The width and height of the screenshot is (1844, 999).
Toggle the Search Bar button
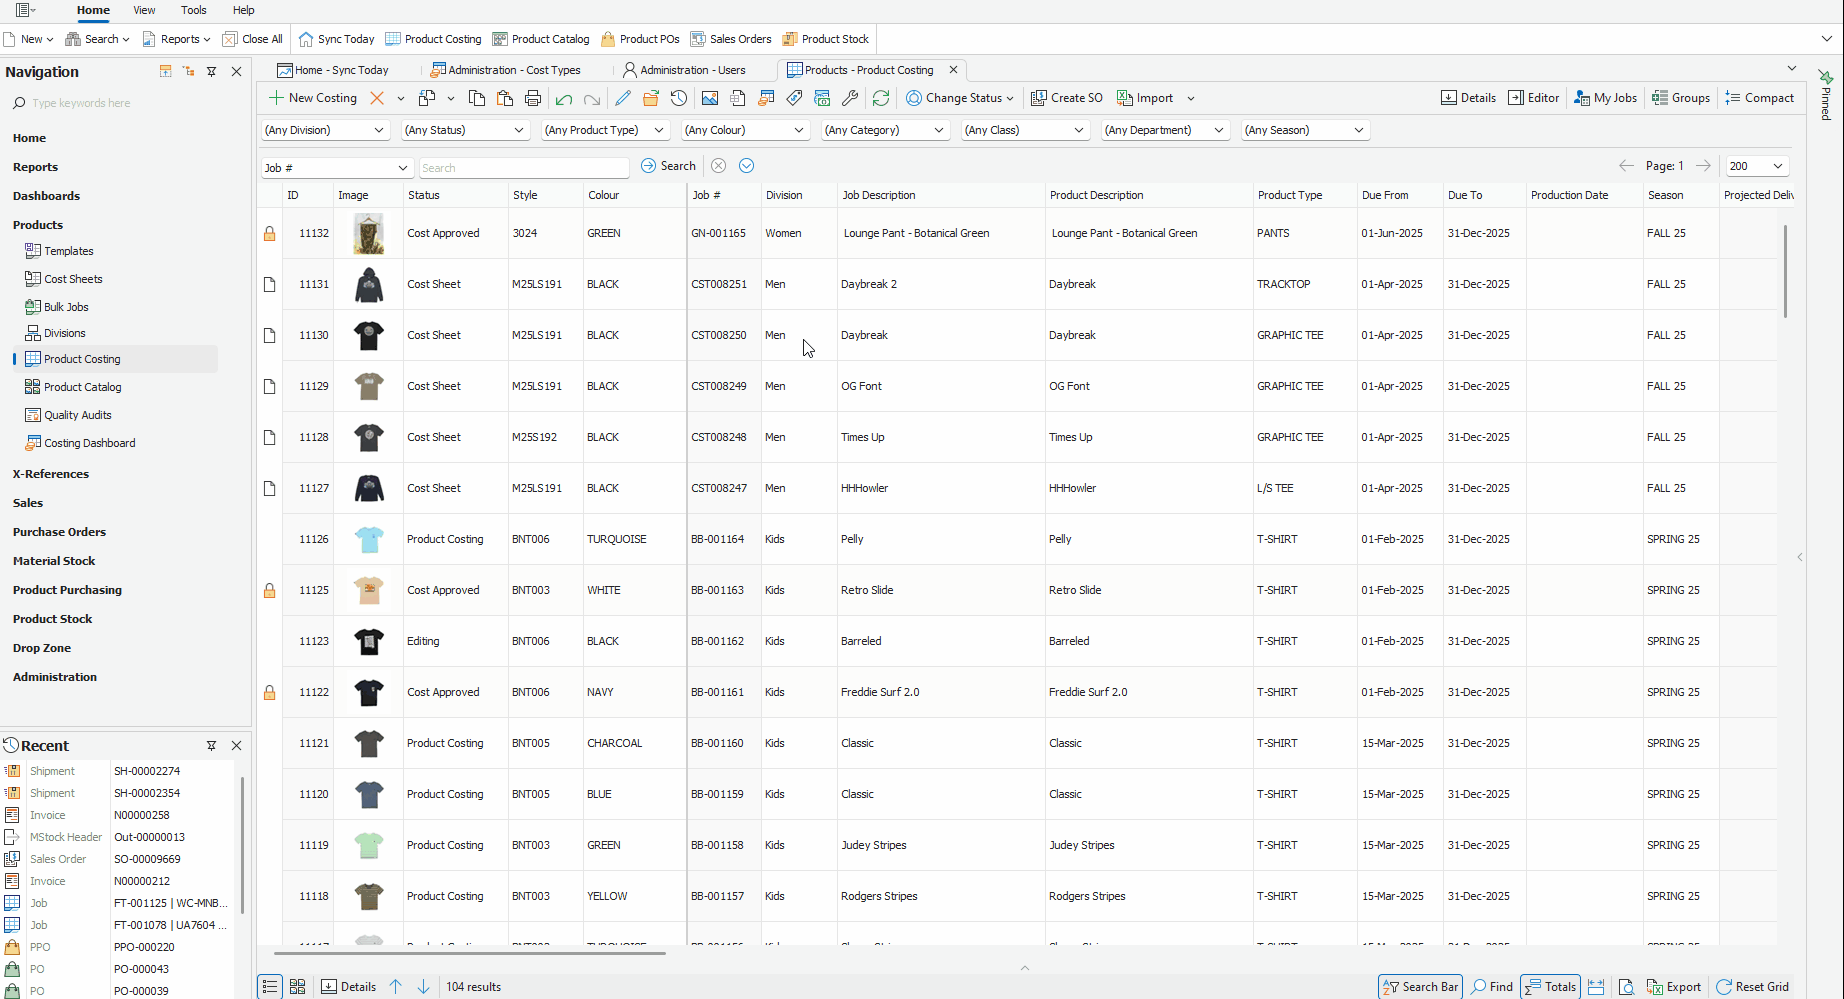[1420, 986]
